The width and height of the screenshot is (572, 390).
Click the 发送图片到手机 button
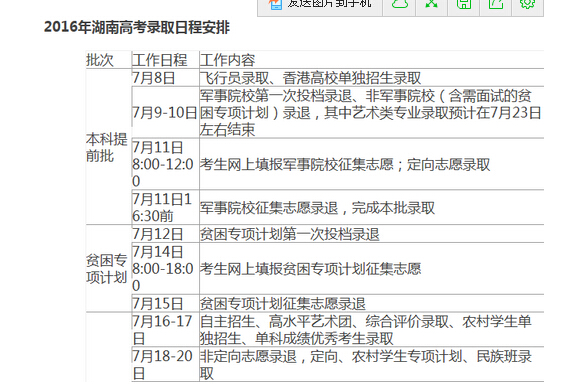pos(320,5)
